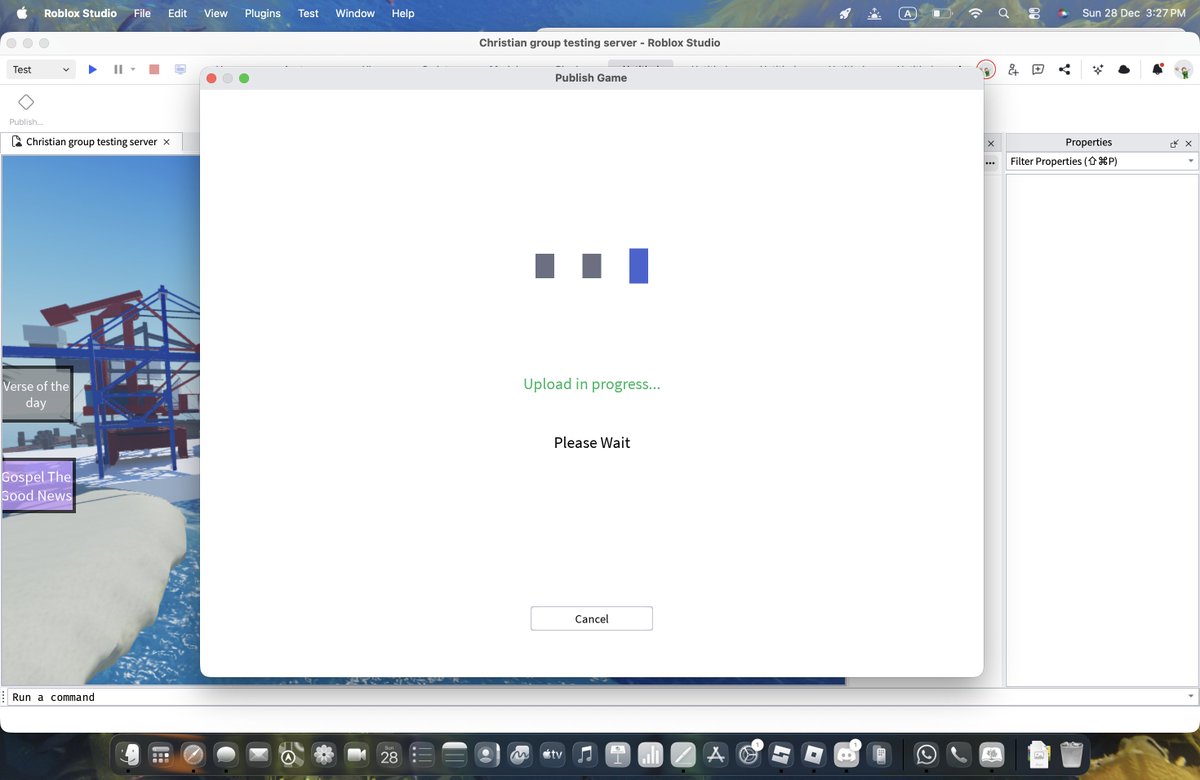This screenshot has width=1200, height=780.
Task: Open the Window menu
Action: [x=355, y=13]
